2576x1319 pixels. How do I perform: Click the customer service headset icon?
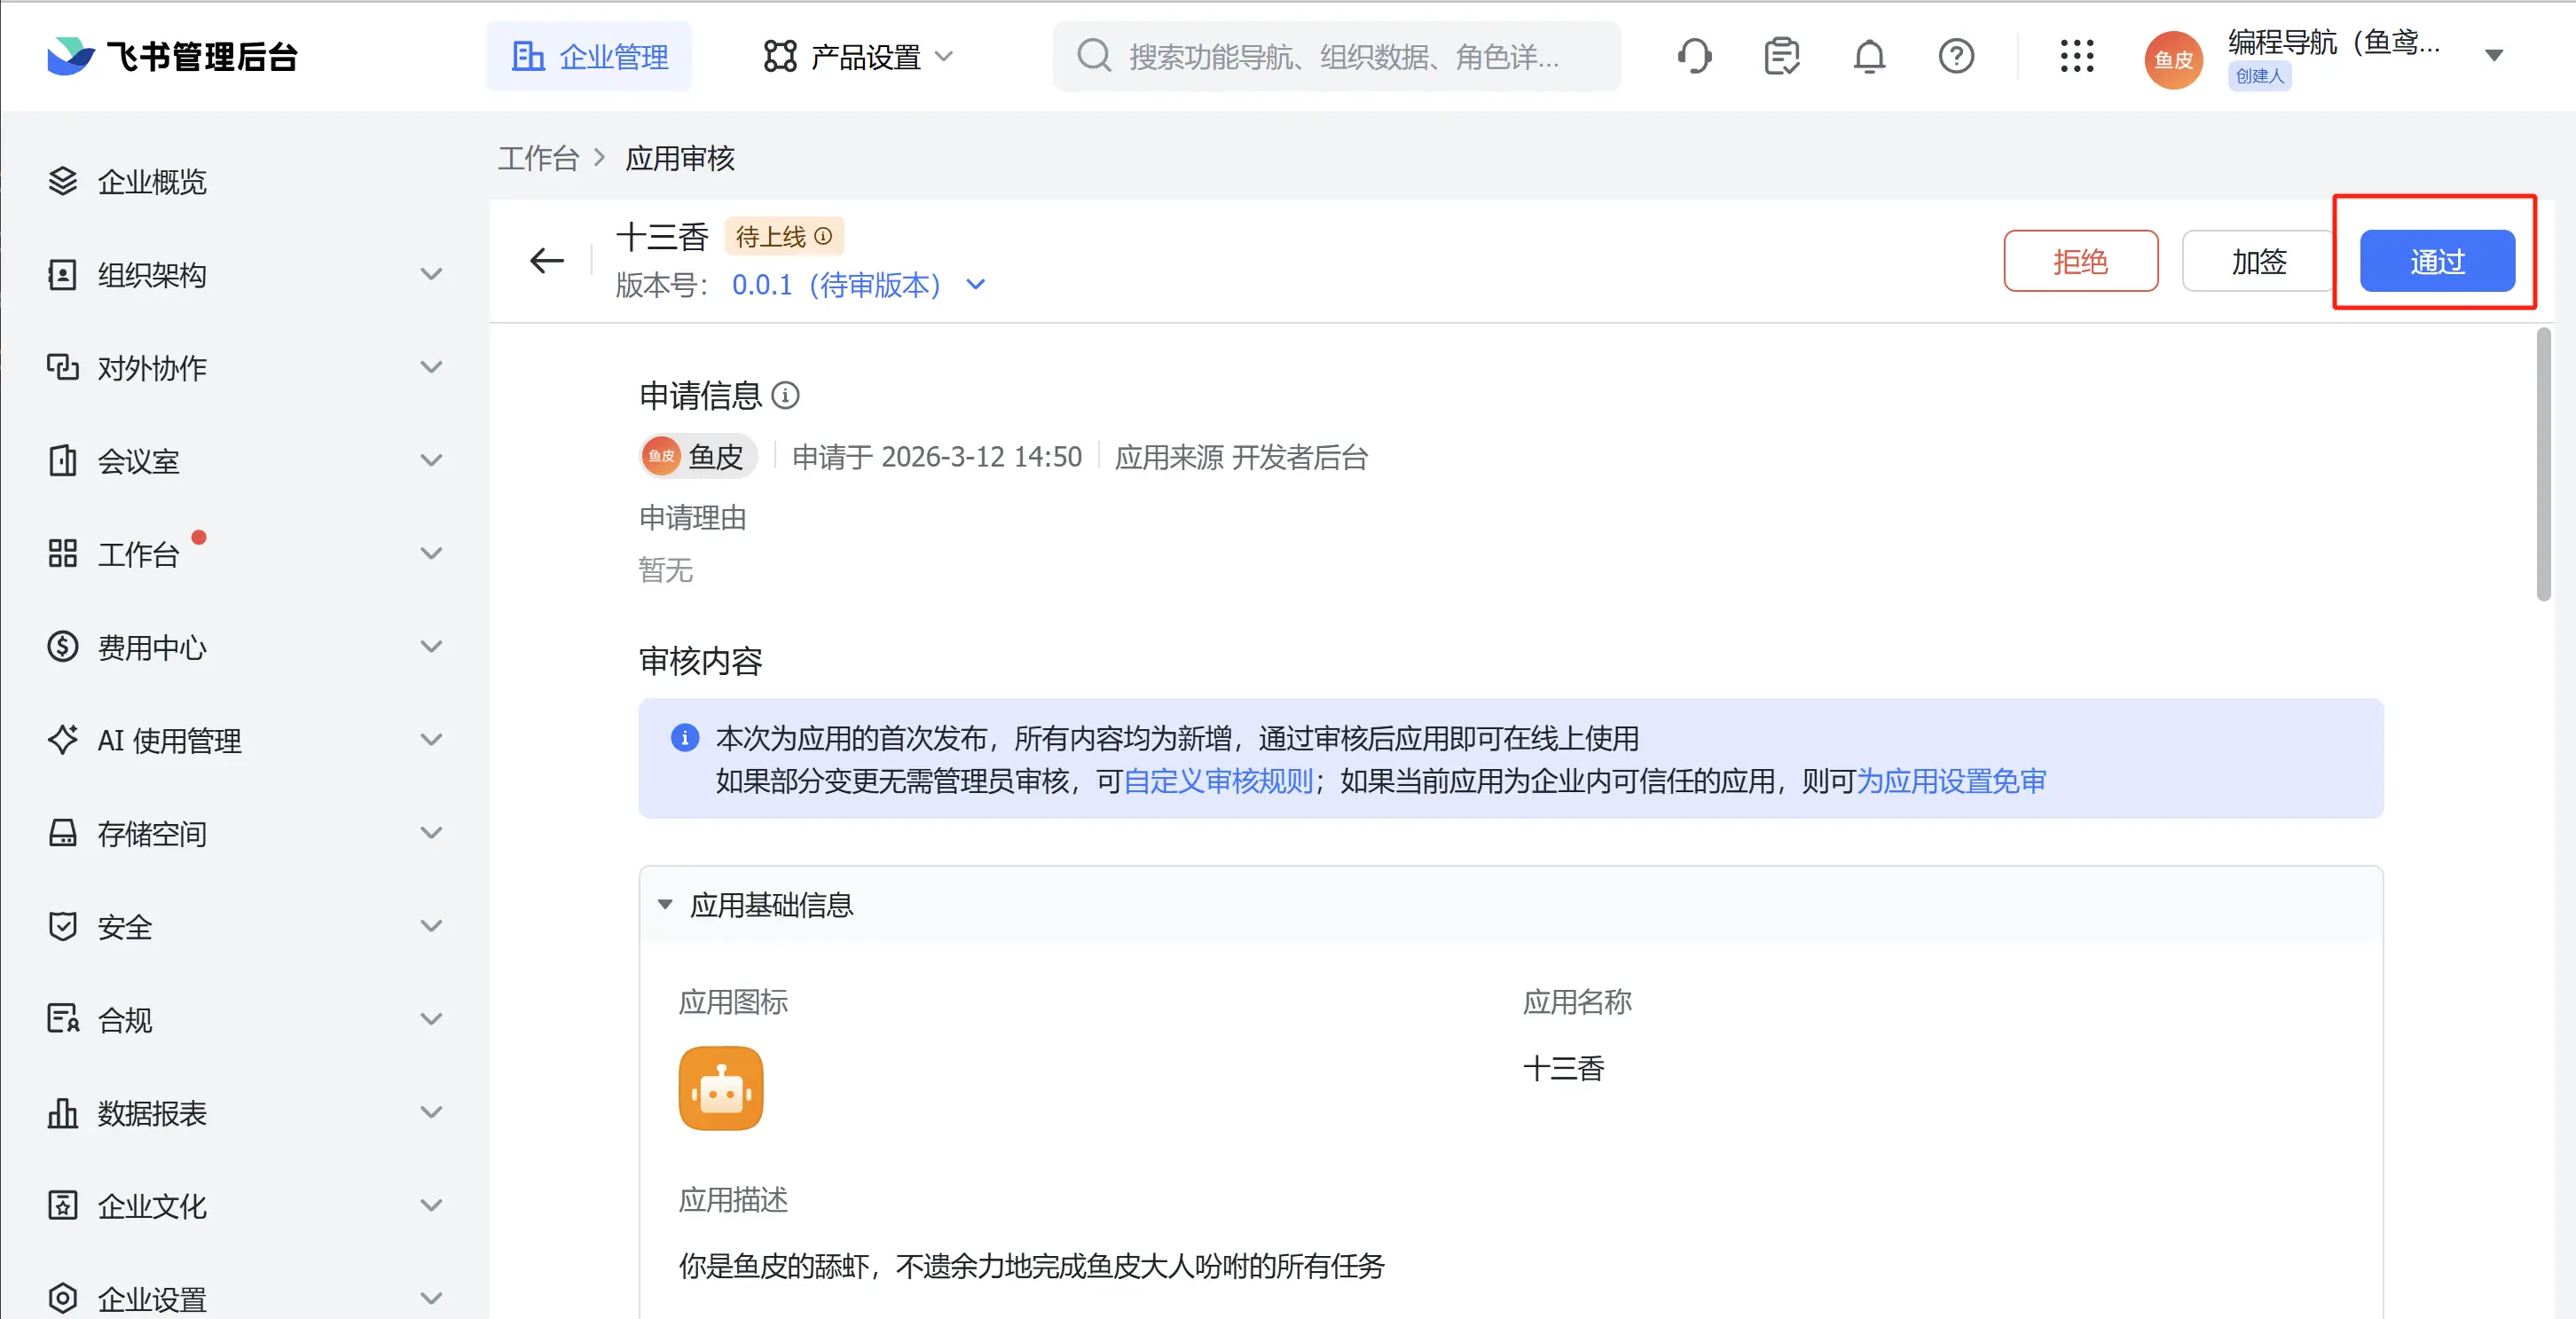(x=1694, y=56)
